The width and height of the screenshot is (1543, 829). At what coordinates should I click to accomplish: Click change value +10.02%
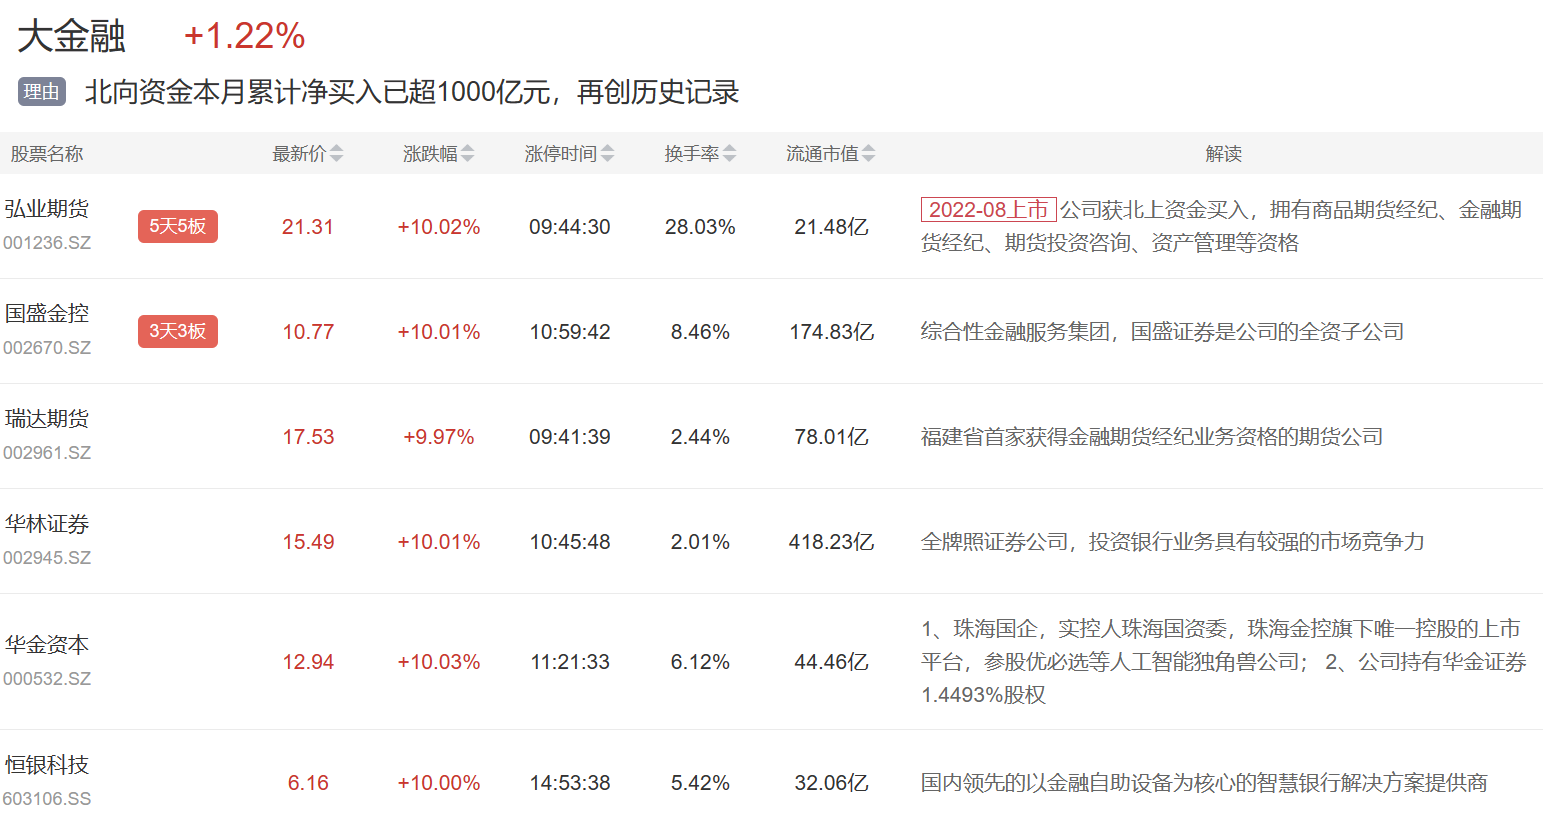click(439, 227)
